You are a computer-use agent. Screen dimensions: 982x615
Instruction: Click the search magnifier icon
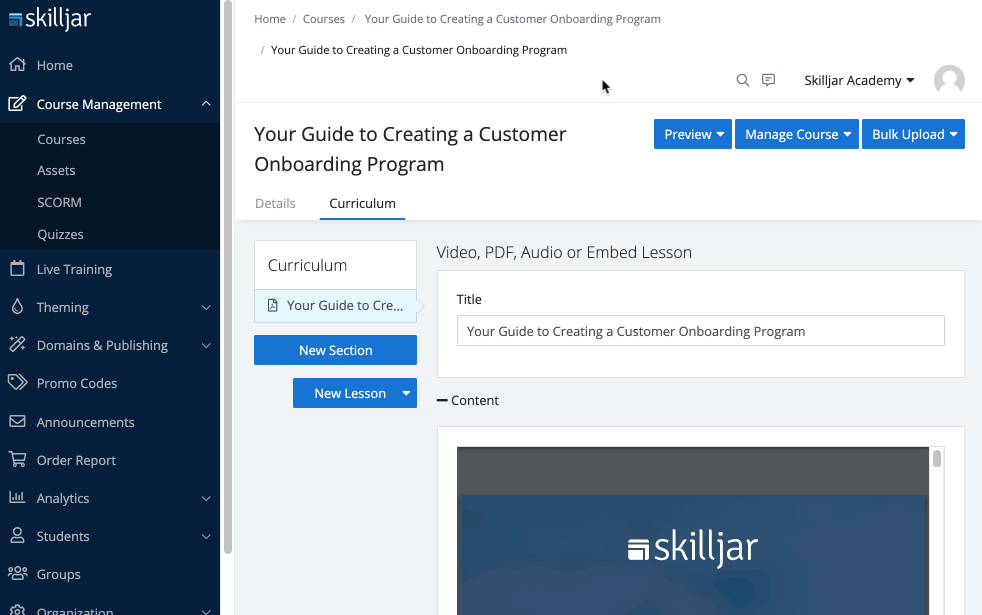point(742,81)
